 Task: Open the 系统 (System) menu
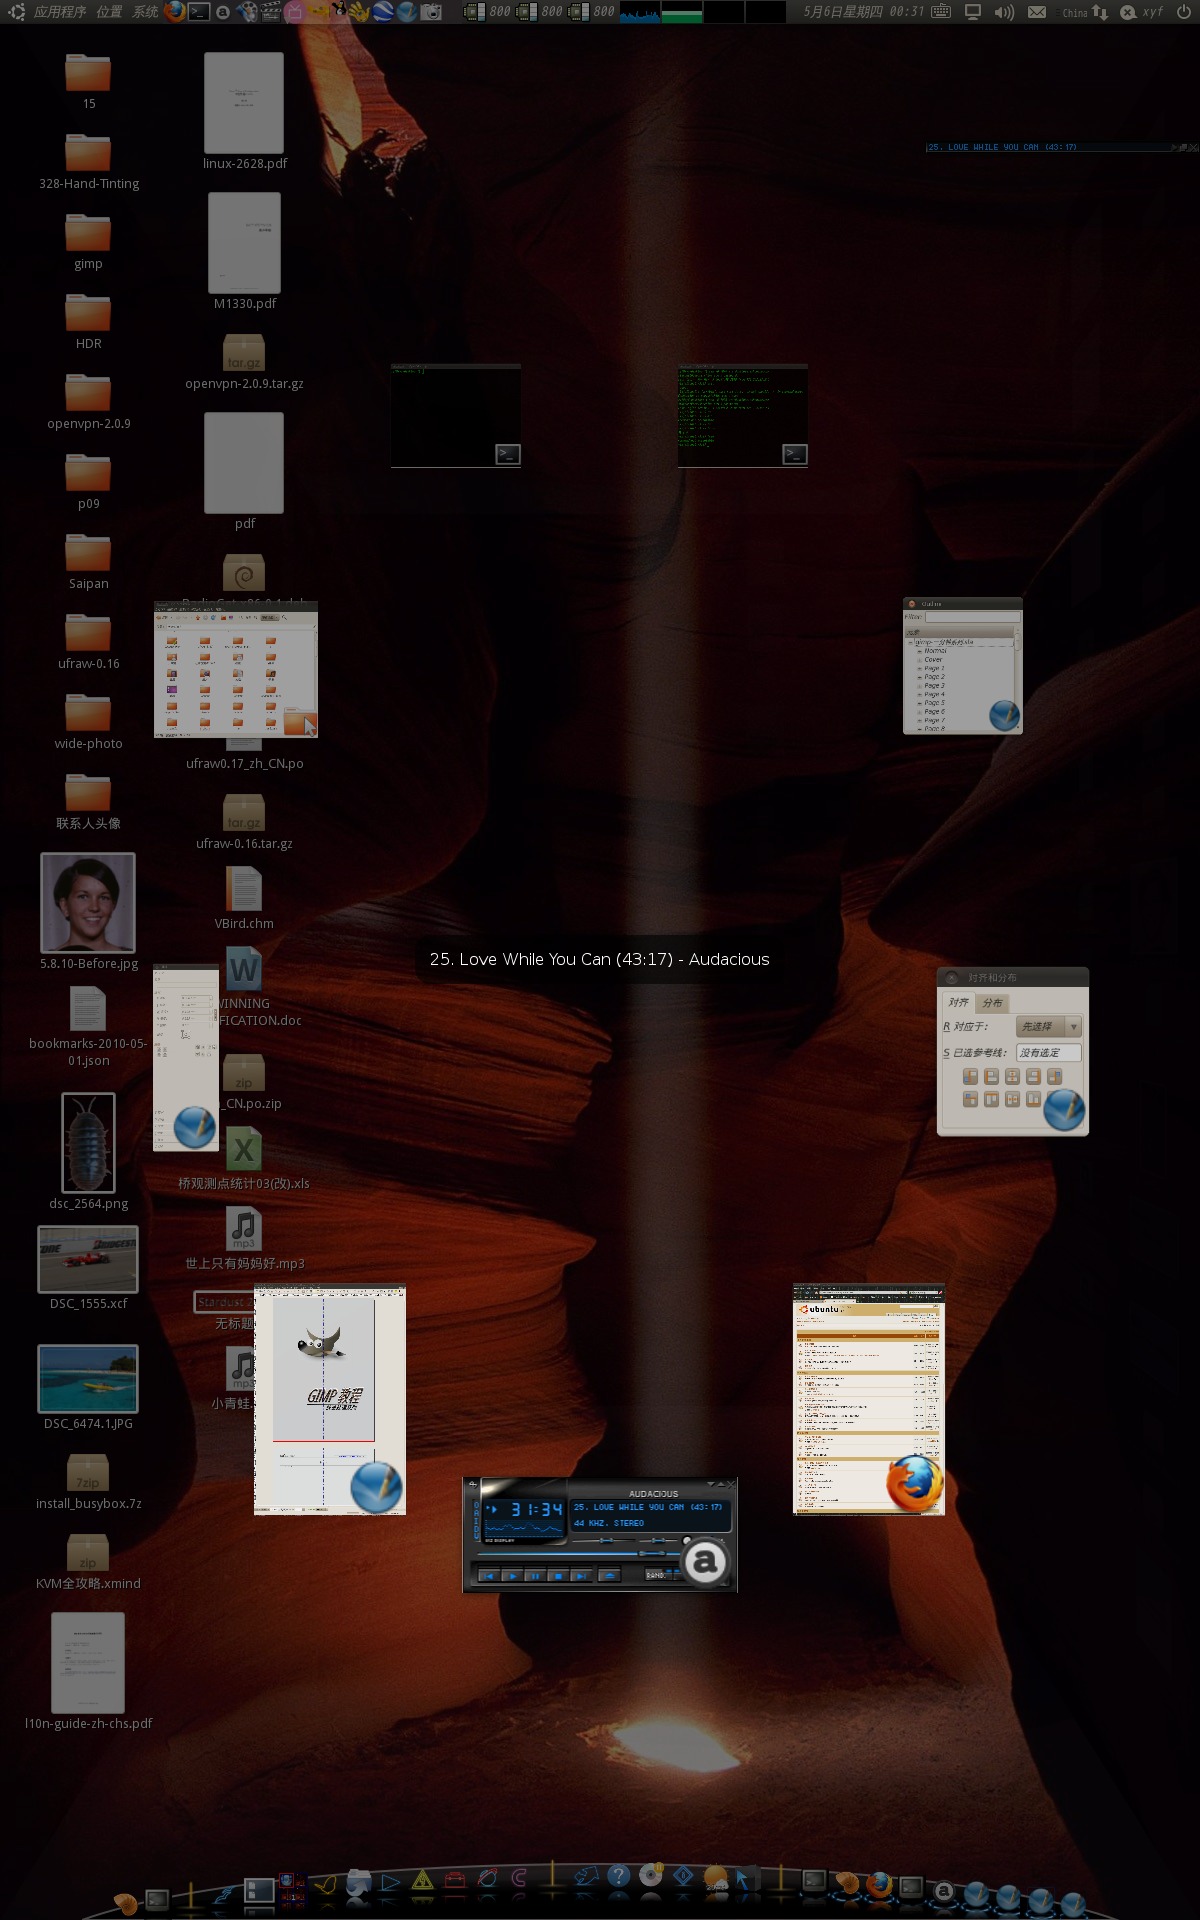tap(145, 12)
